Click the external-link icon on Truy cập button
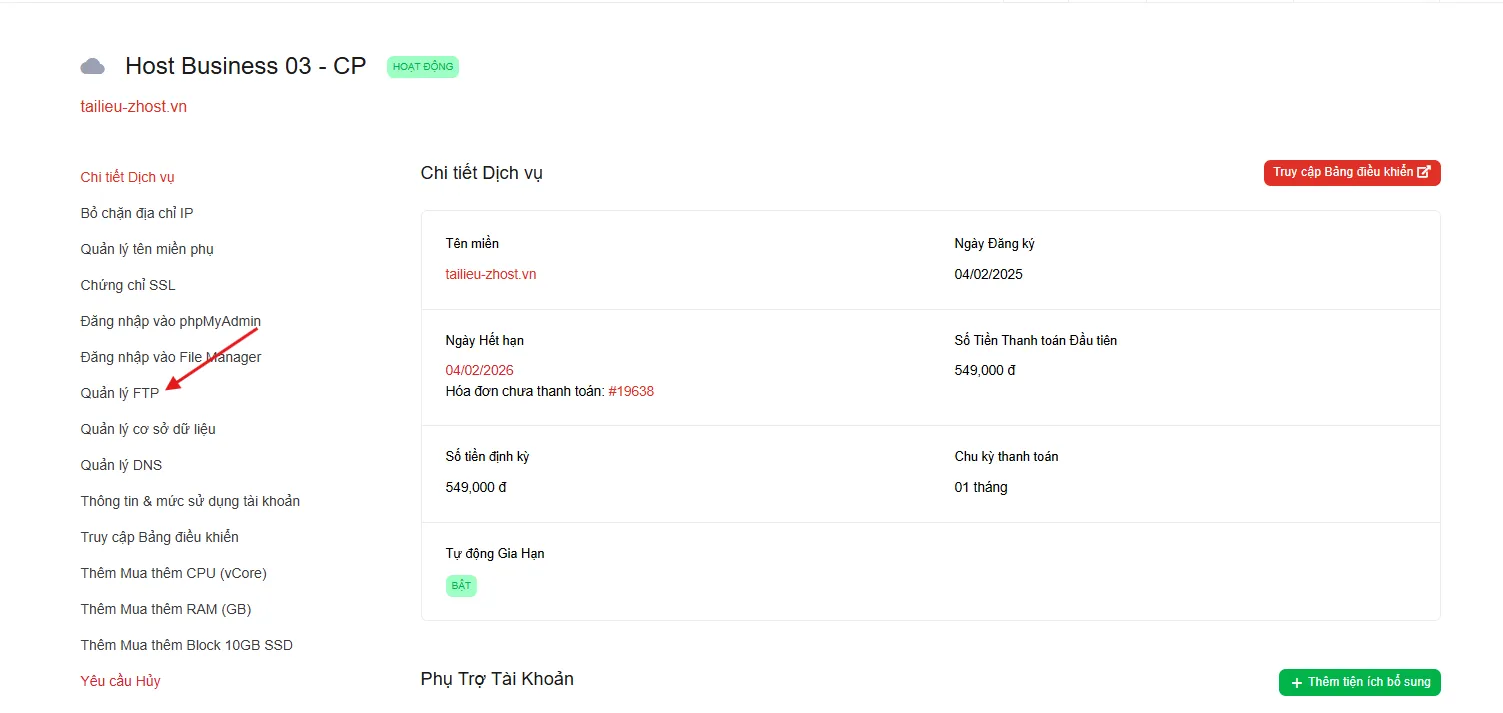The width and height of the screenshot is (1503, 713). tap(1424, 172)
